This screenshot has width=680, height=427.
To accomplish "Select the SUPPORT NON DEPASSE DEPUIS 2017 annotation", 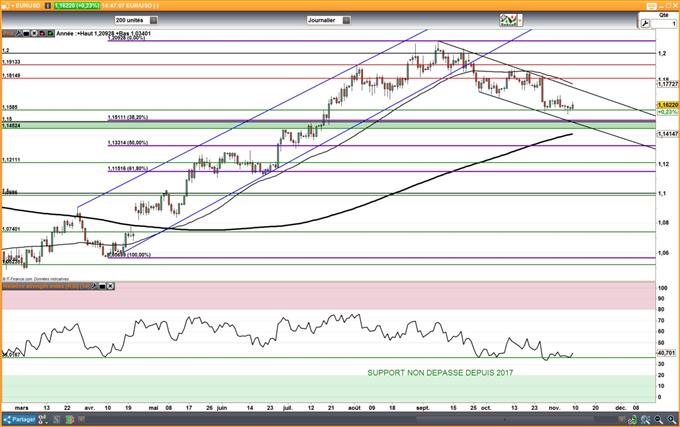I will pyautogui.click(x=440, y=373).
